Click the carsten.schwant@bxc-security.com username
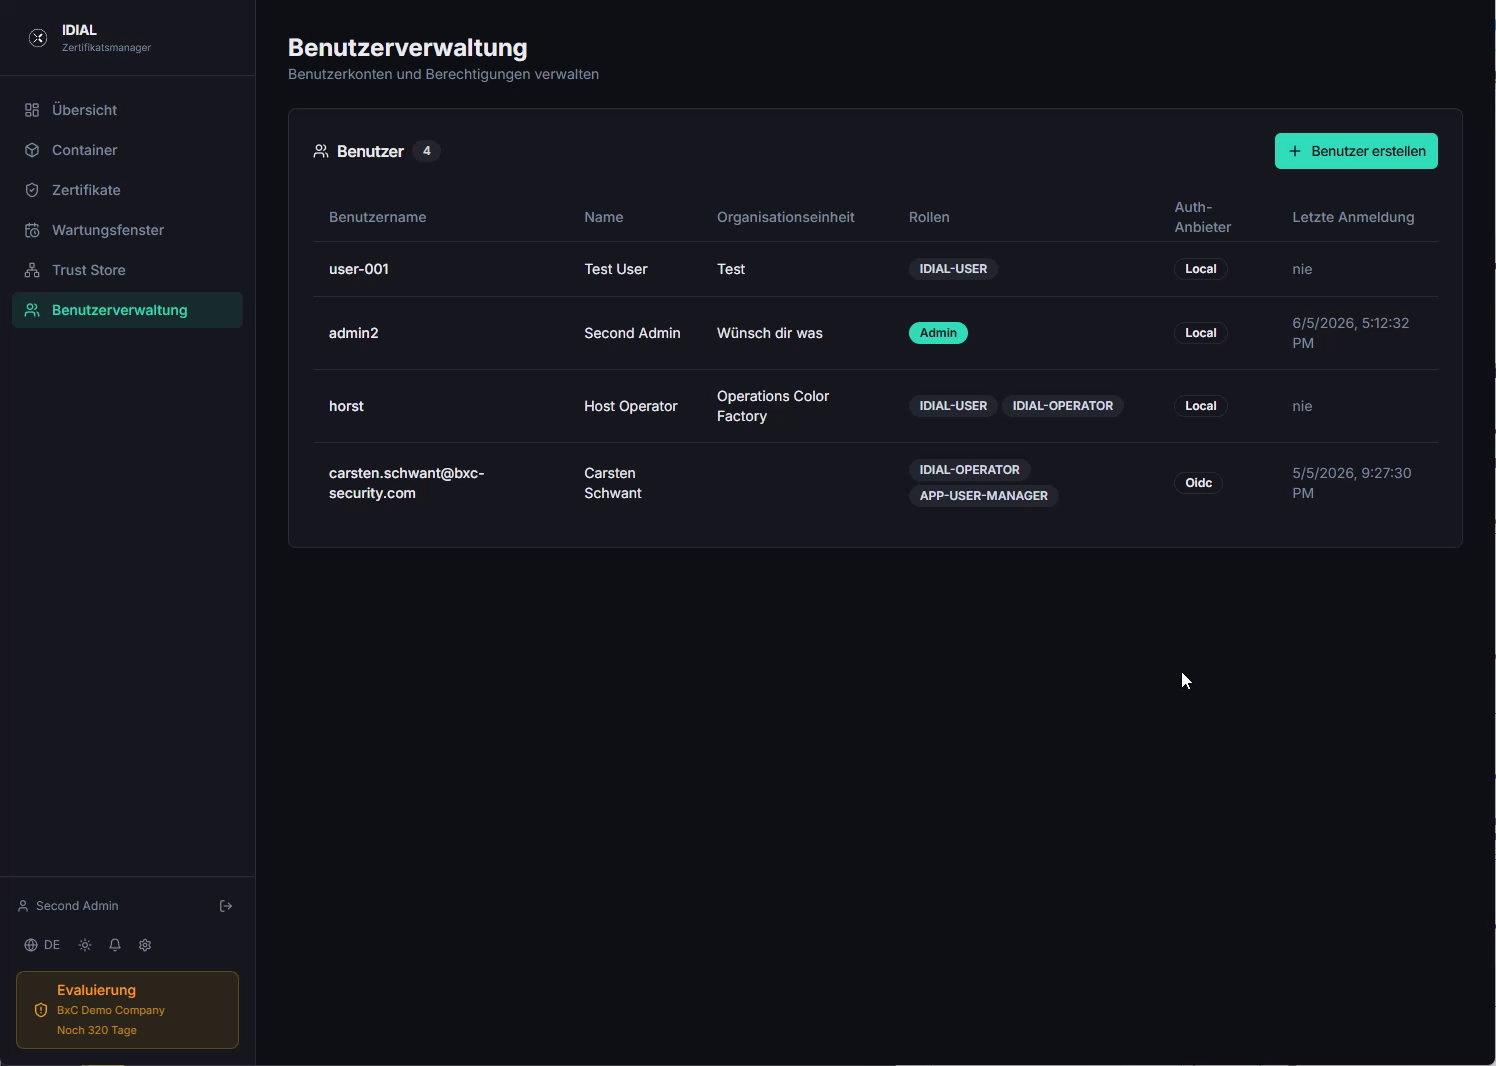1496x1066 pixels. pos(407,483)
